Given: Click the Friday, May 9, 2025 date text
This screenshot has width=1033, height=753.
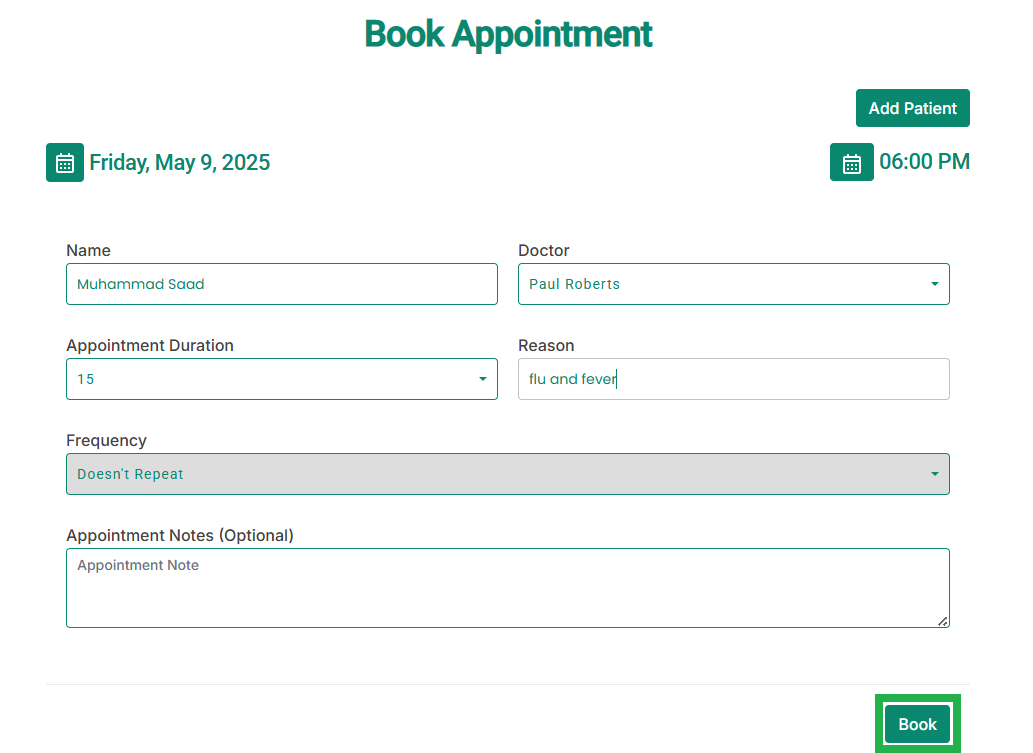Looking at the screenshot, I should coord(179,162).
